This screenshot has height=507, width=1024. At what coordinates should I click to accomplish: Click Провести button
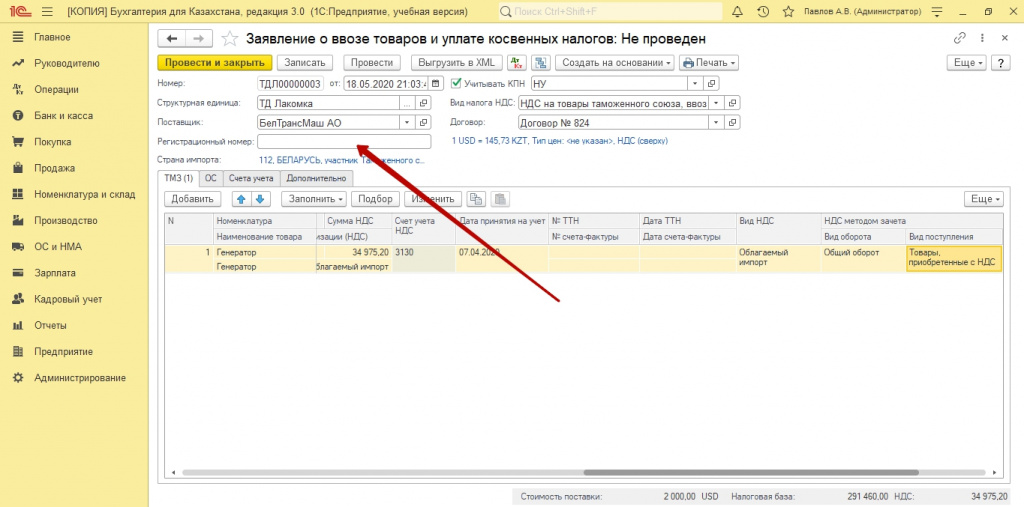click(x=372, y=63)
